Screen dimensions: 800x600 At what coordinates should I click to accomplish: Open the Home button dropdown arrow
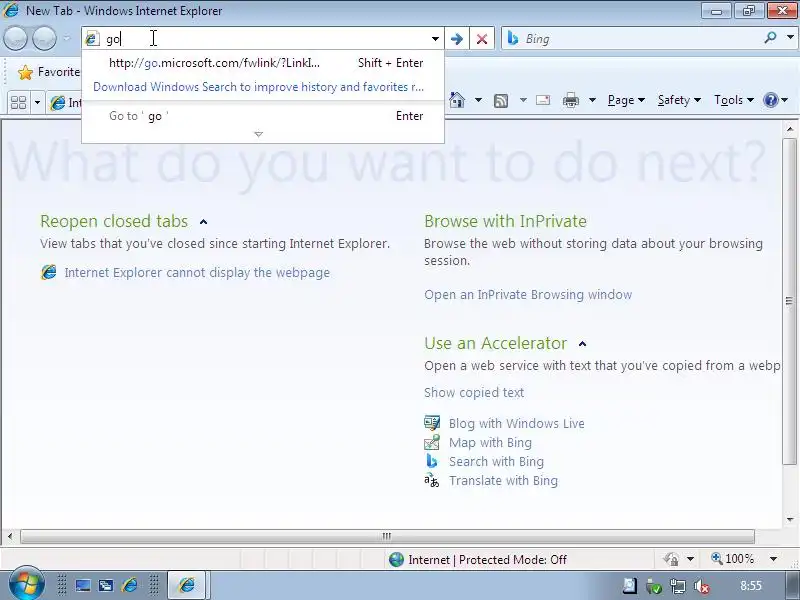click(x=478, y=100)
